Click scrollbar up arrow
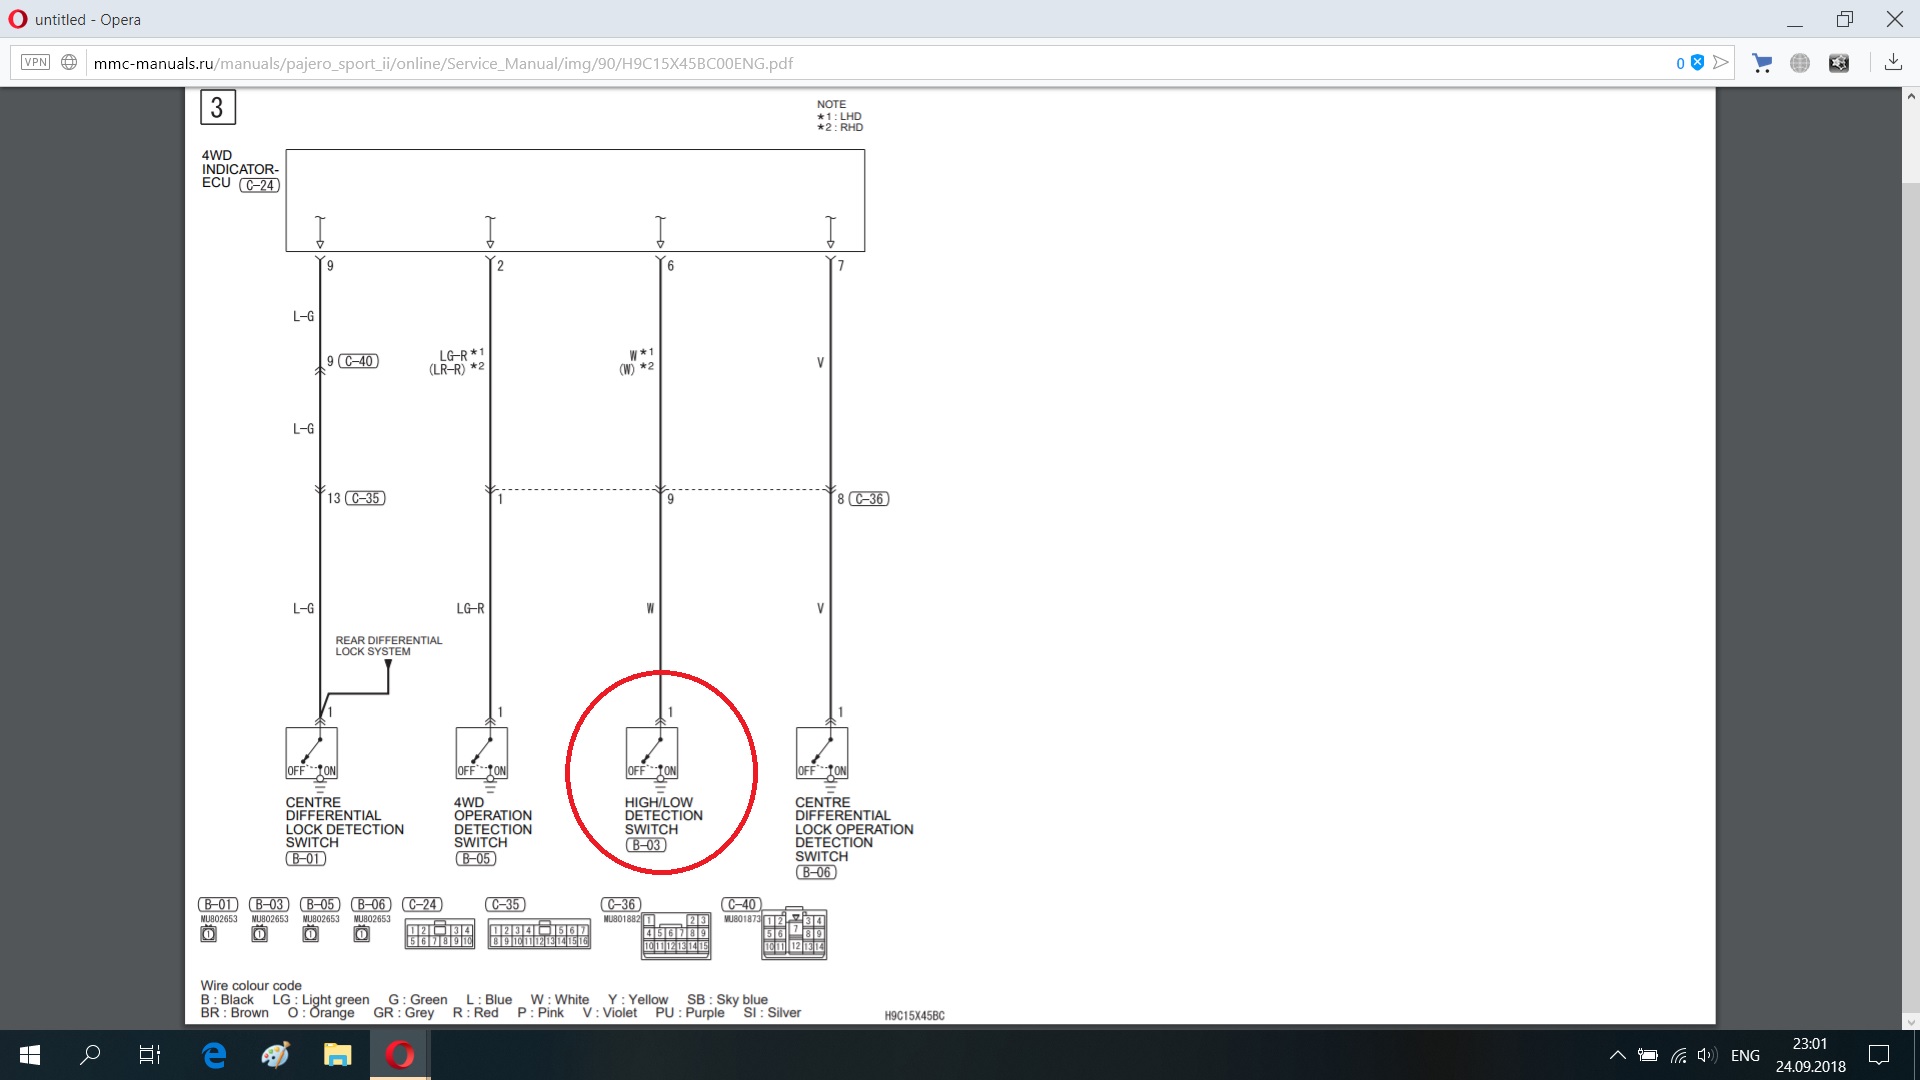This screenshot has width=1920, height=1080. click(x=1911, y=97)
